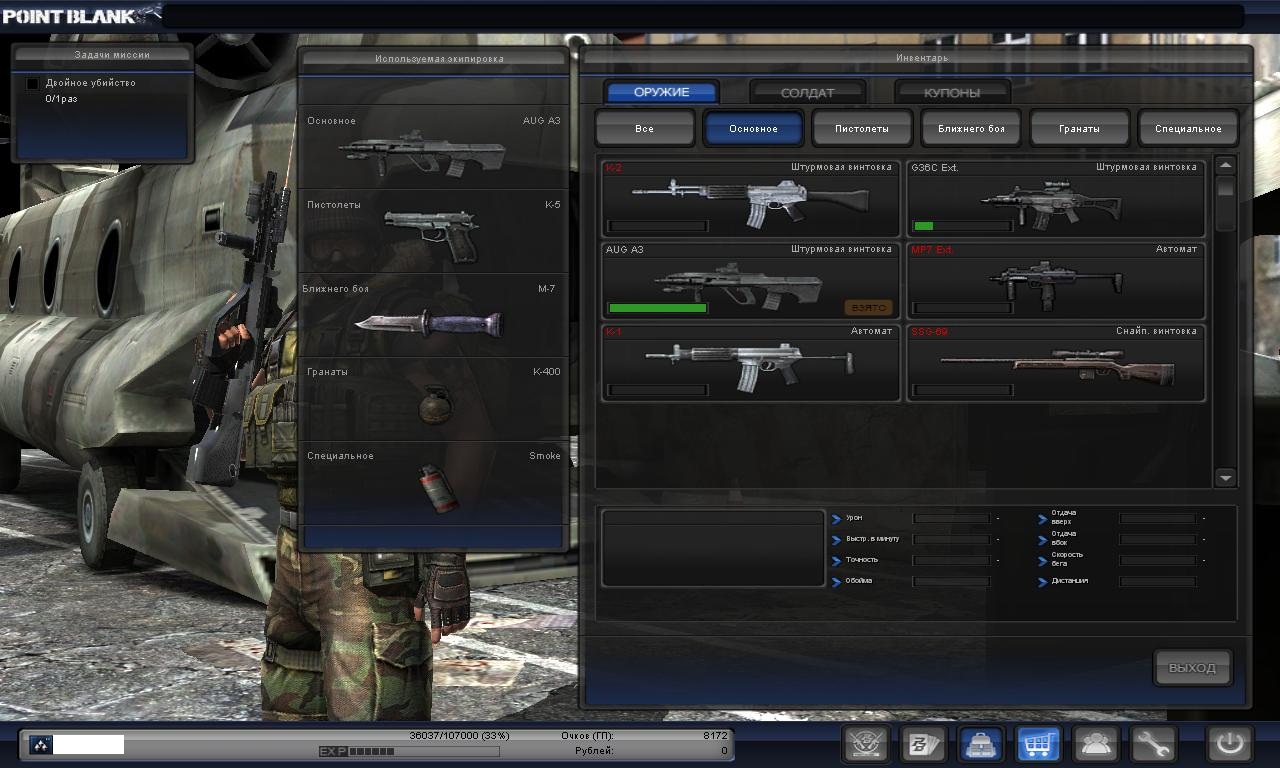Viewport: 1280px width, 768px height.
Task: Switch to the СОЛДАТ tab
Action: click(806, 93)
